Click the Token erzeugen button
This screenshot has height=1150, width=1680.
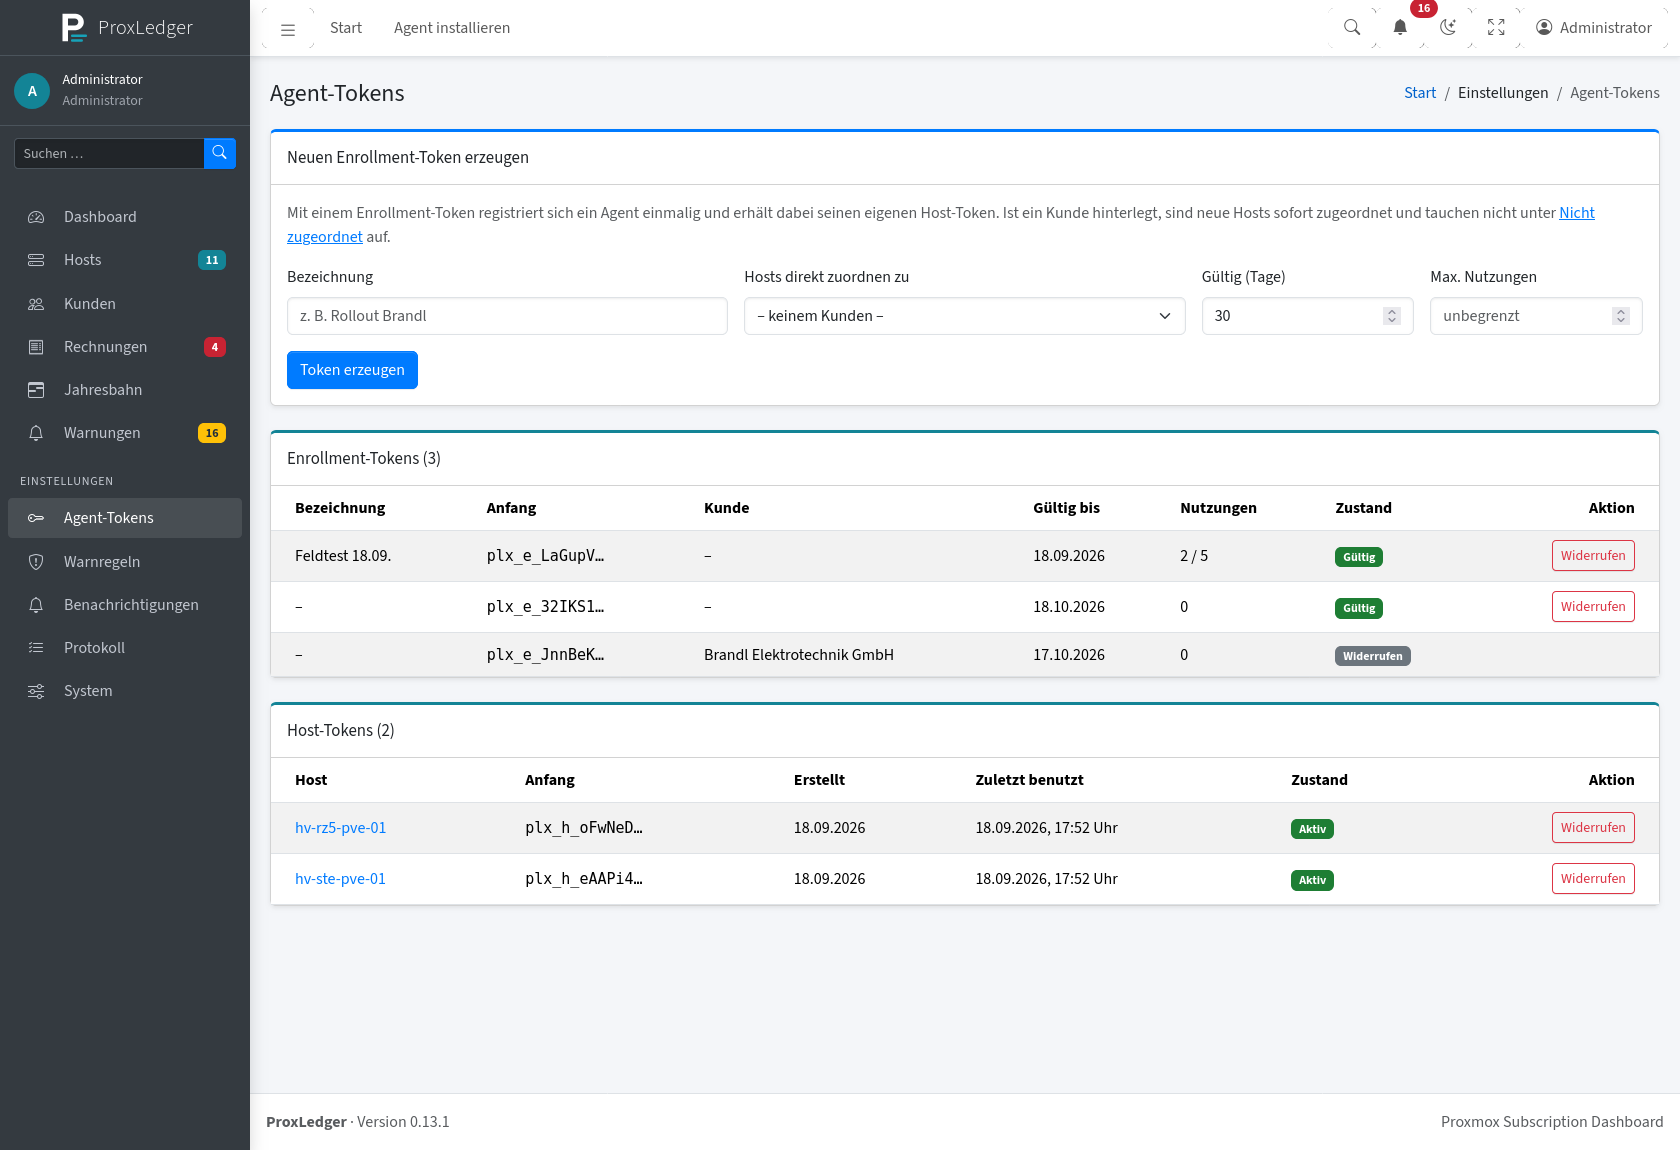352,370
